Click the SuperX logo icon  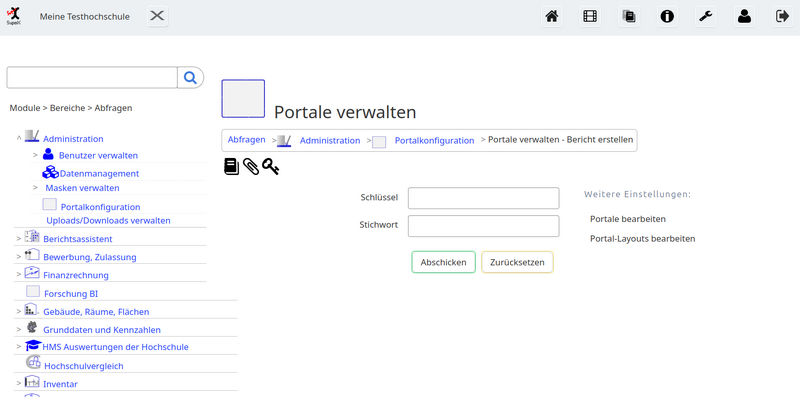pos(14,16)
